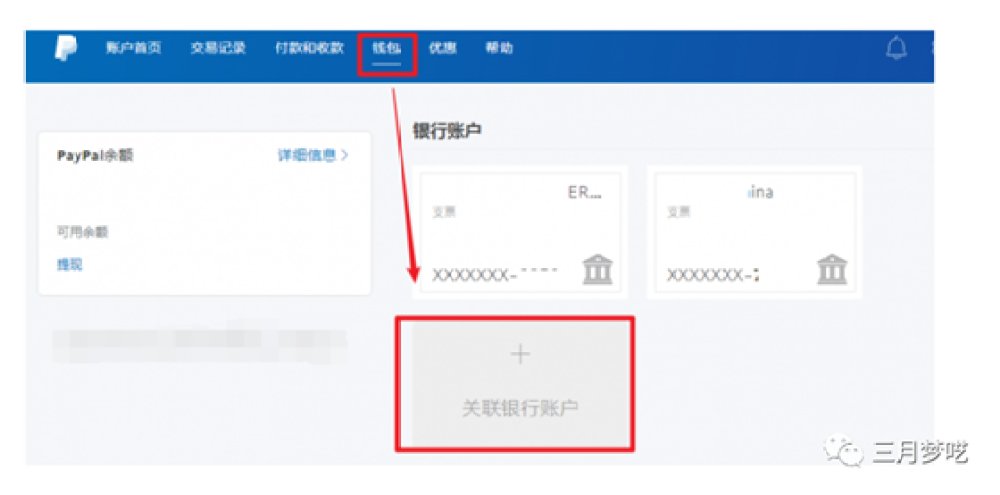This screenshot has width=1000, height=495.
Task: Select the 钱包 tab
Action: (386, 48)
